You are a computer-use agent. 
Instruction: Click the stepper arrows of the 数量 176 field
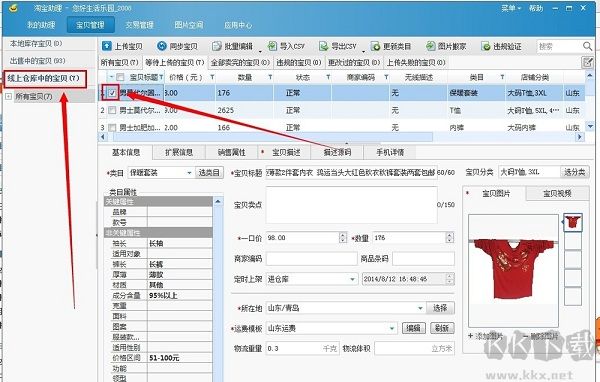[x=450, y=238]
